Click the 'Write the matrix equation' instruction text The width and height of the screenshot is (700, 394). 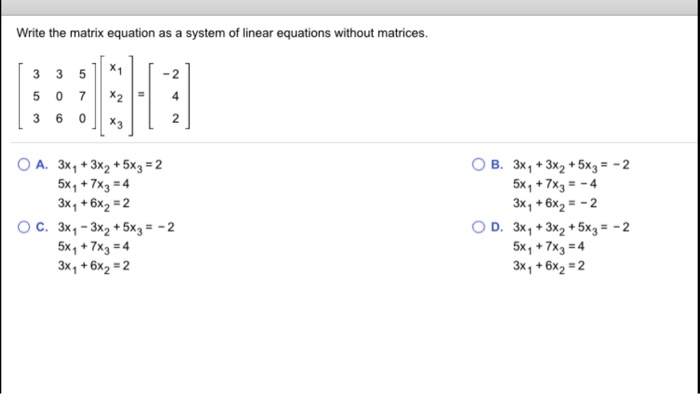click(x=222, y=33)
